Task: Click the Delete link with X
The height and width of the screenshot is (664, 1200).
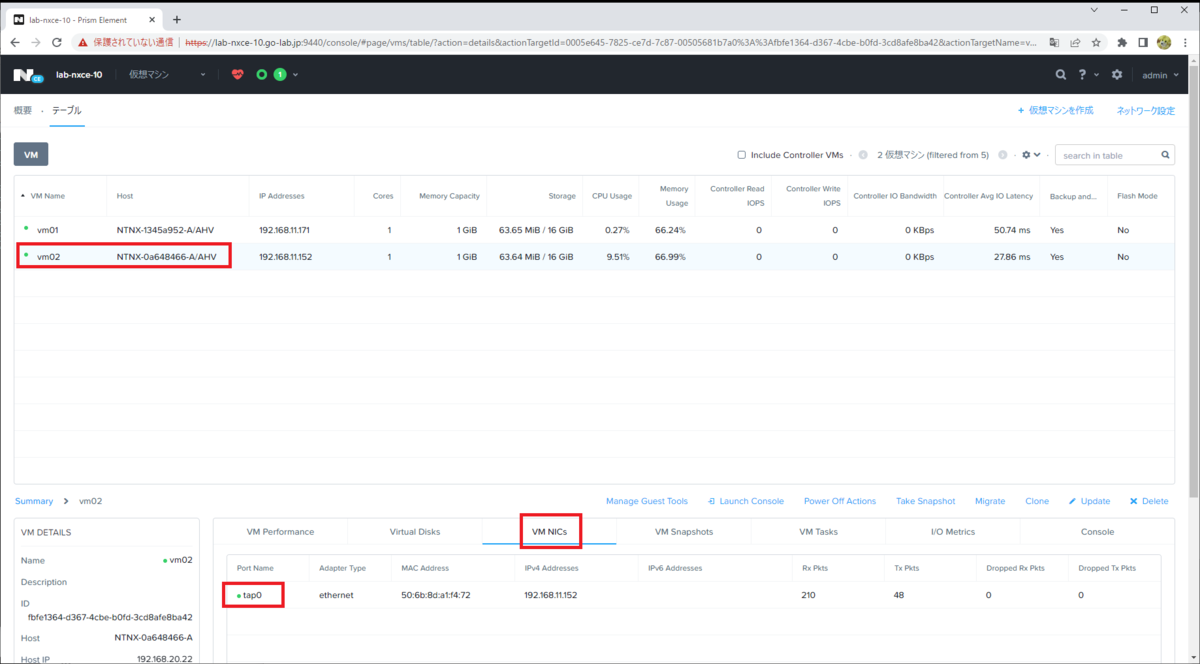Action: [1149, 501]
